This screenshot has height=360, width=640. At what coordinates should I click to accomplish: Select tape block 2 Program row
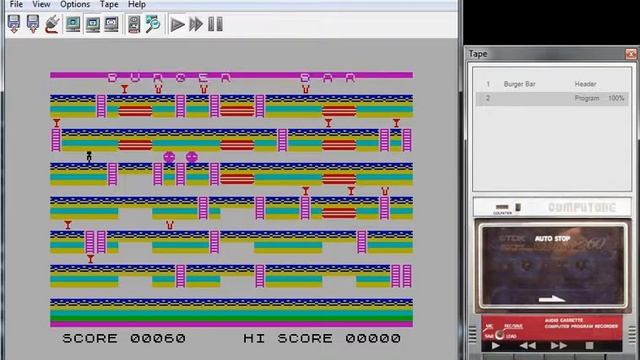pos(552,98)
